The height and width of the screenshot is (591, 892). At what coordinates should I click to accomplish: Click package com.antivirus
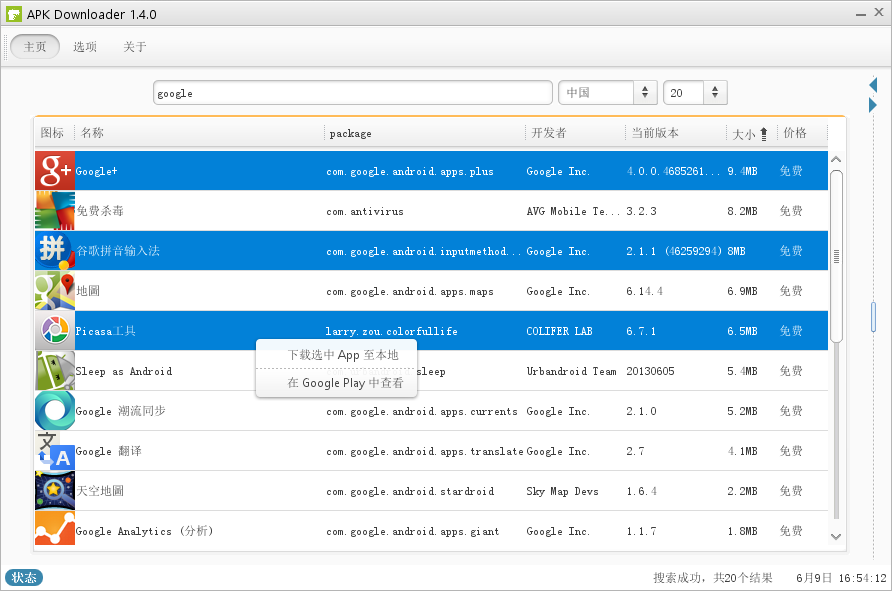365,212
